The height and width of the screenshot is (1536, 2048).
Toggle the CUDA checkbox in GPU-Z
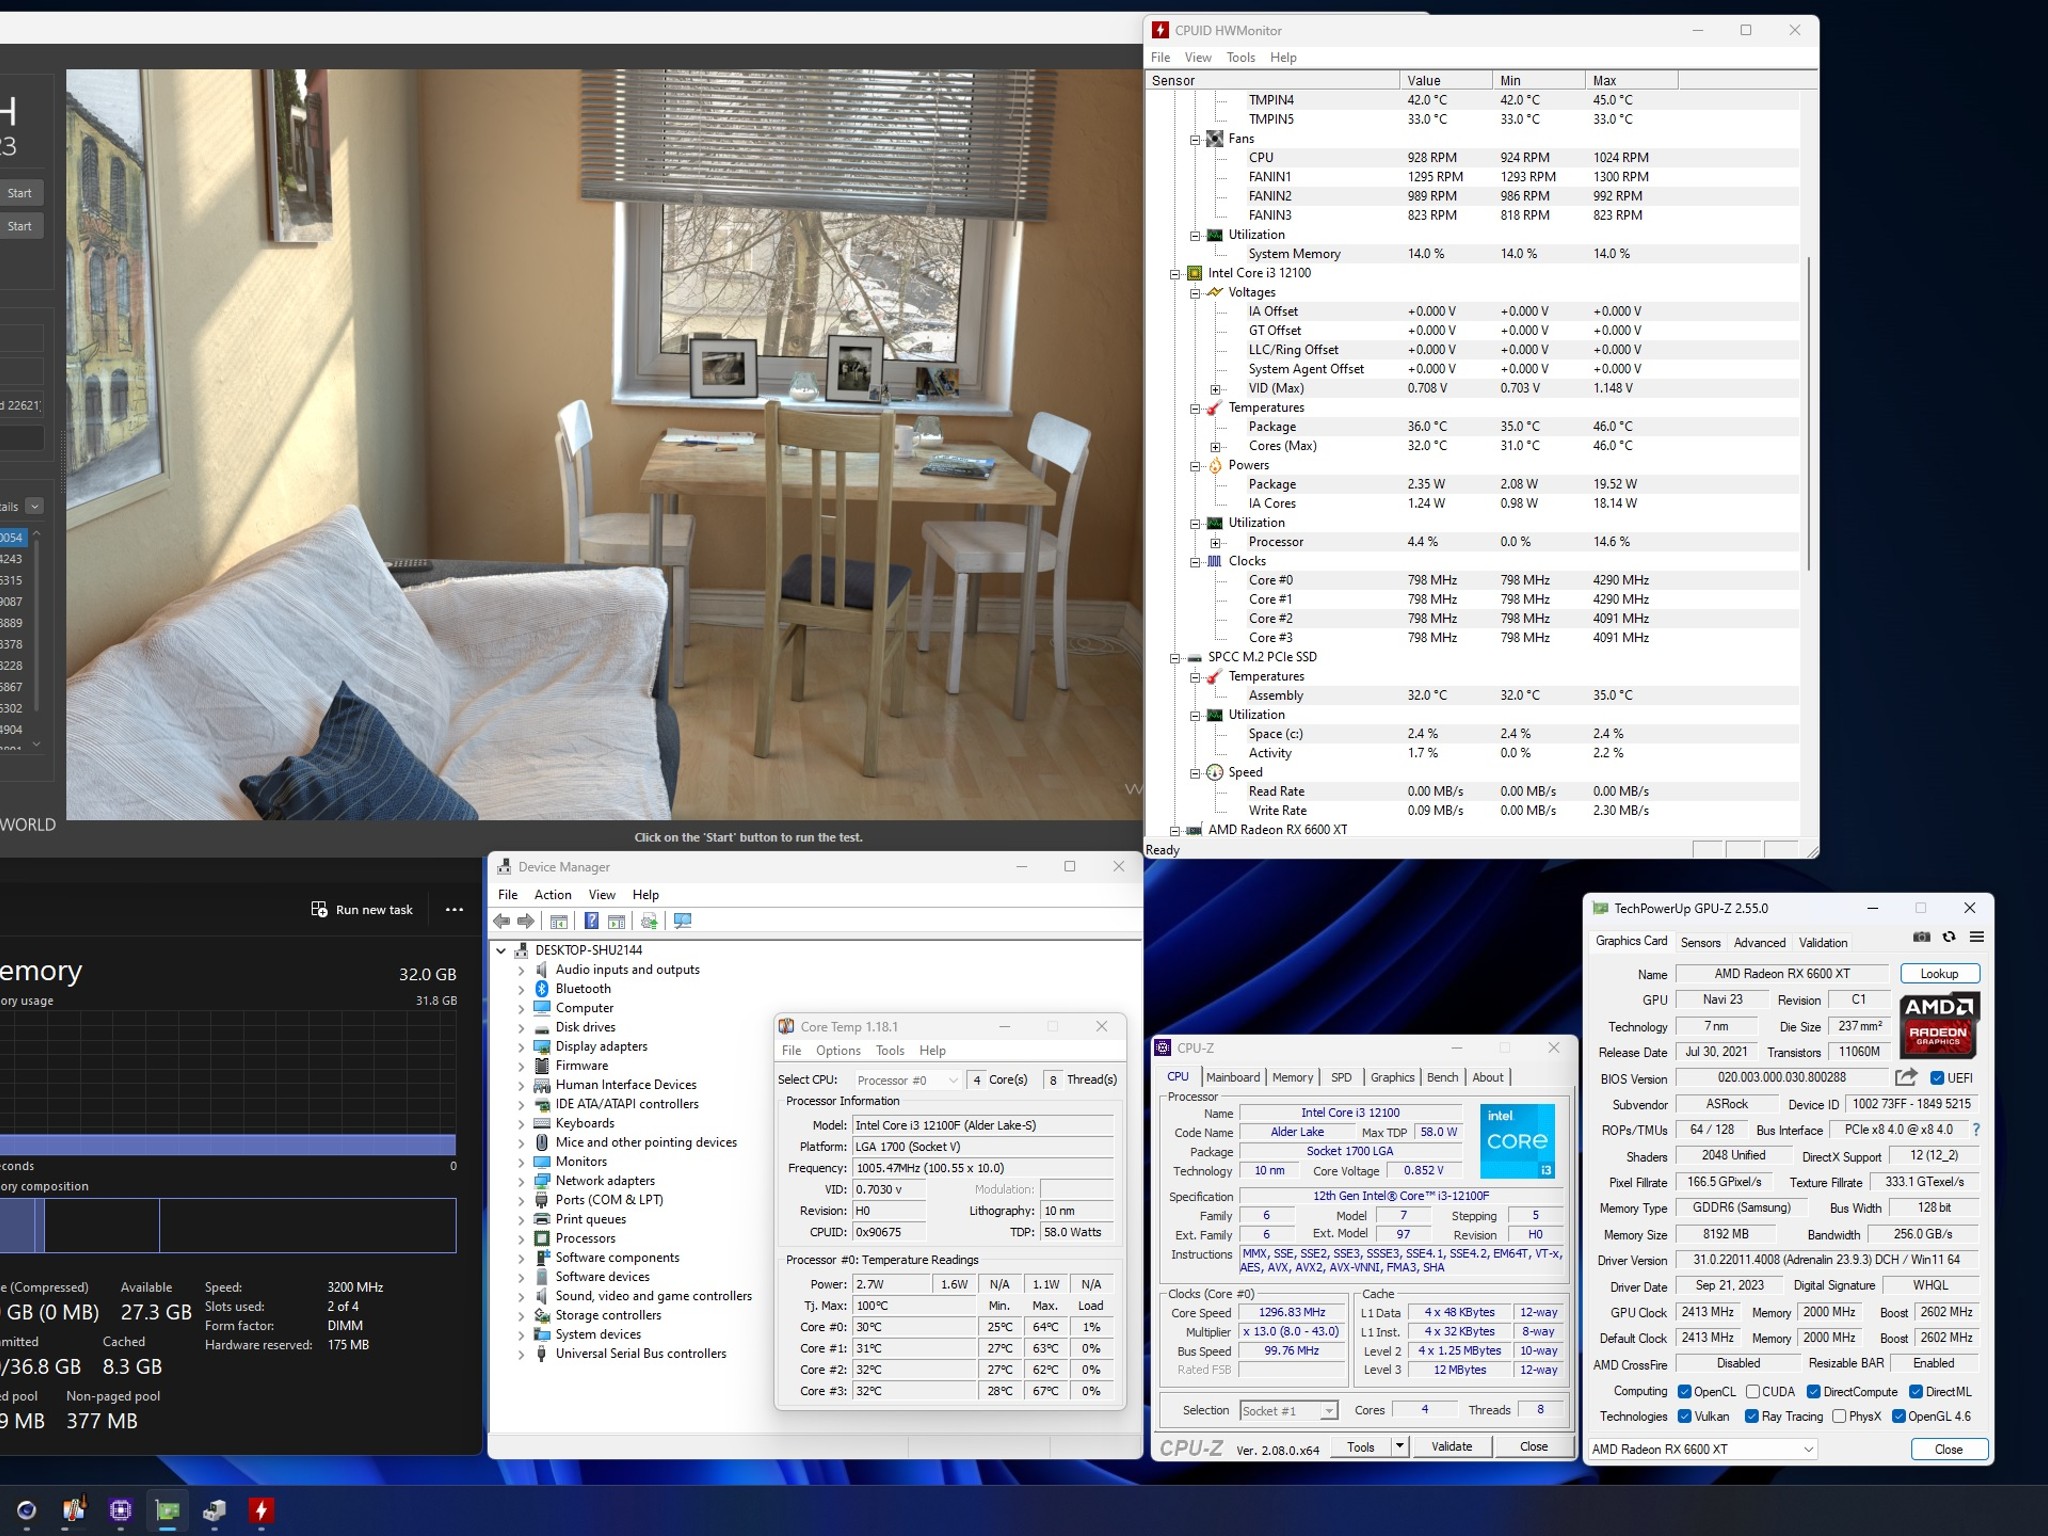pos(1752,1391)
